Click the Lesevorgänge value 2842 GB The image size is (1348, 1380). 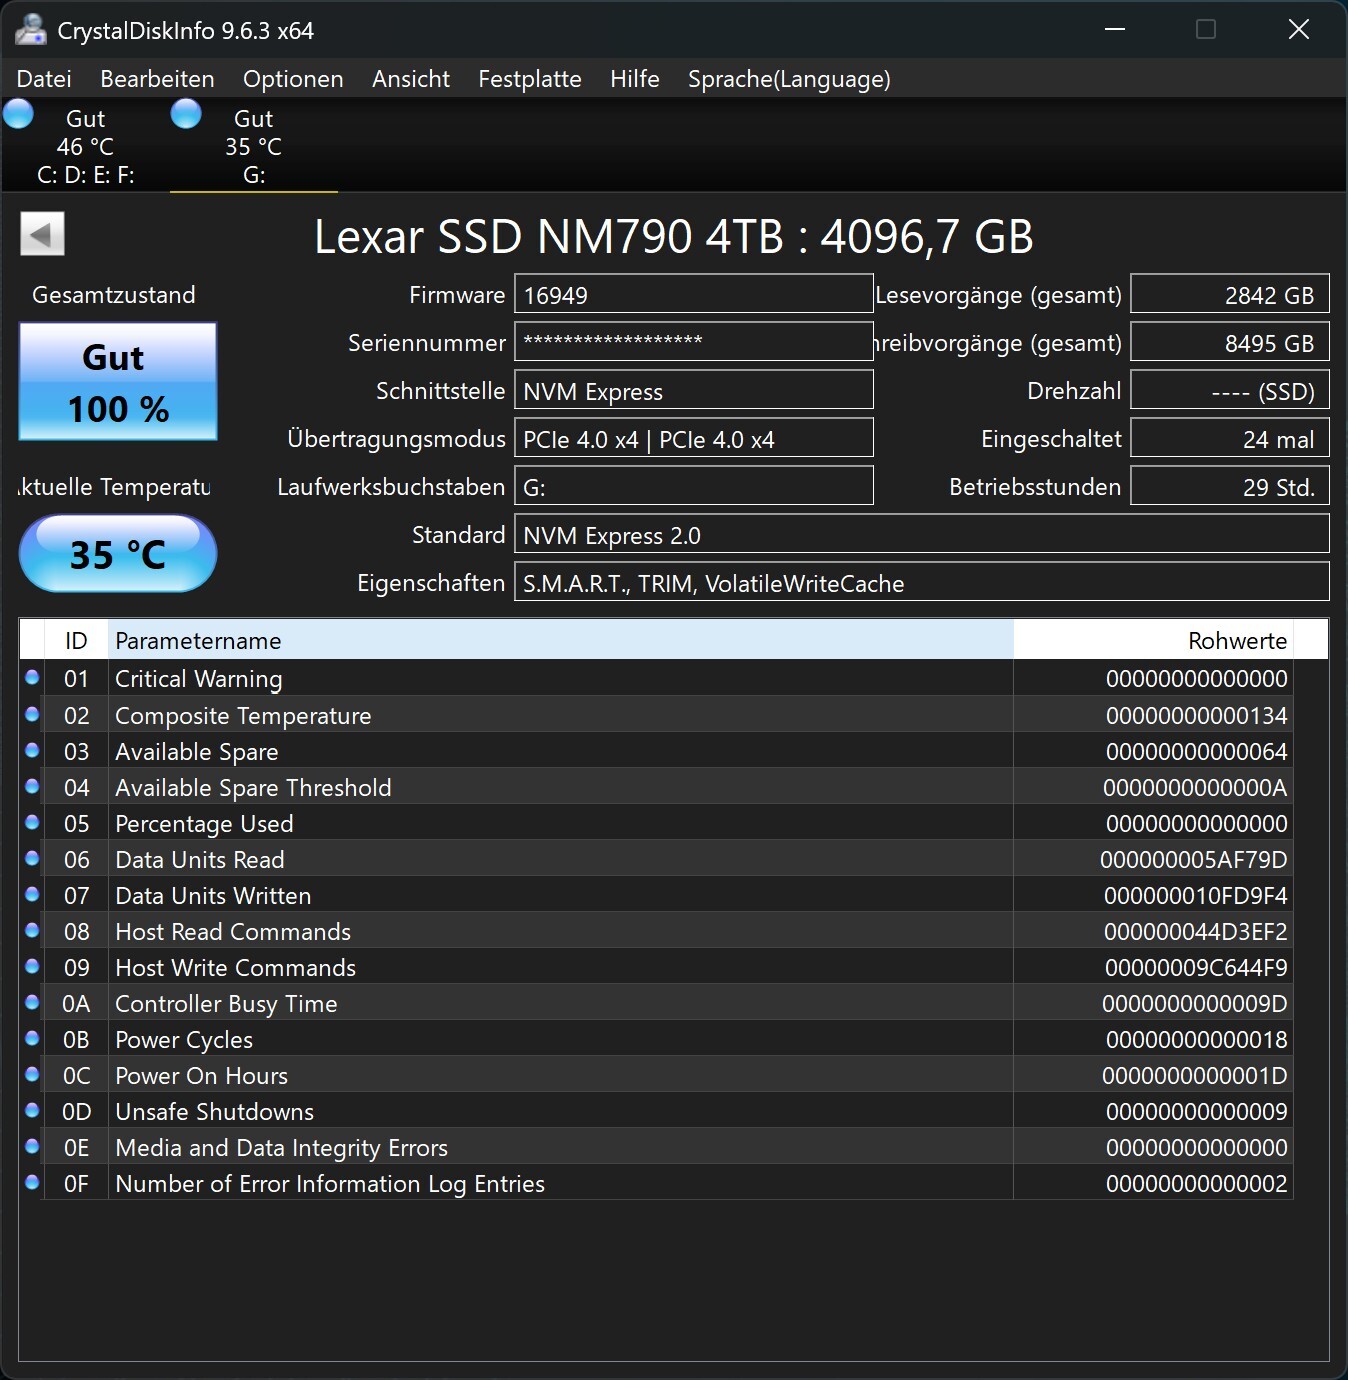coord(1230,294)
